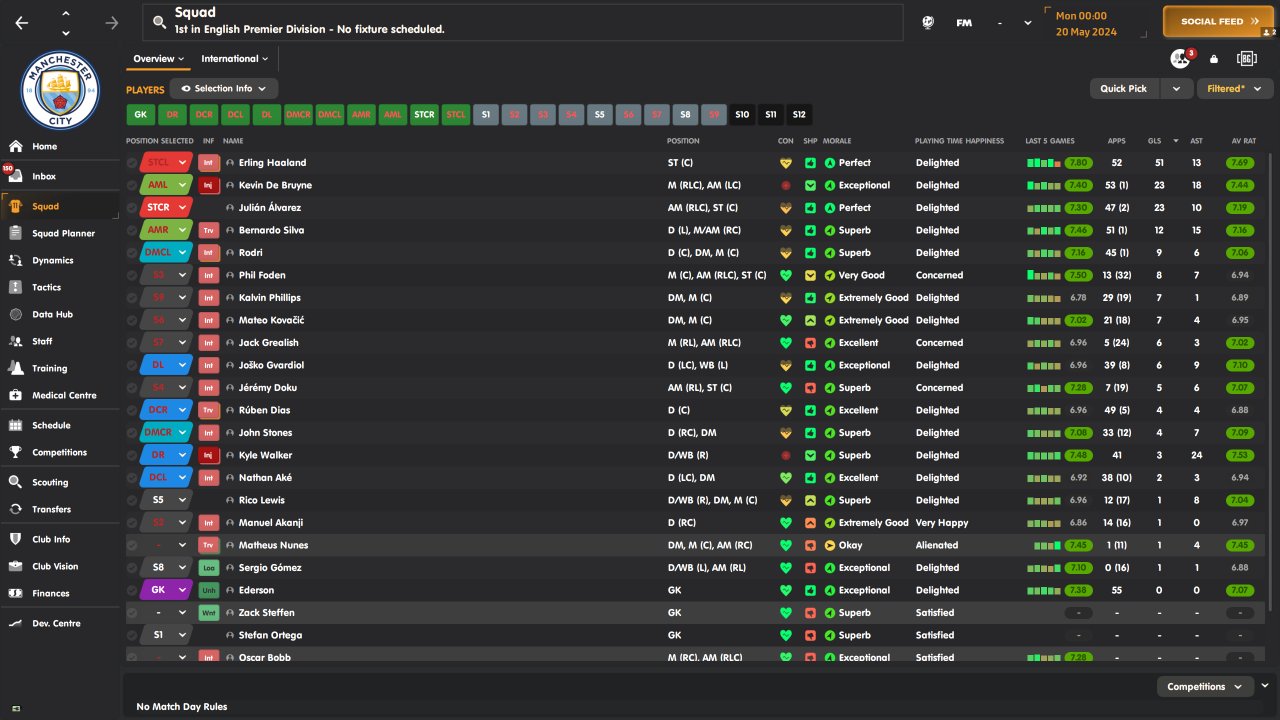Click the Quick Pick button
This screenshot has width=1280, height=720.
(x=1124, y=89)
